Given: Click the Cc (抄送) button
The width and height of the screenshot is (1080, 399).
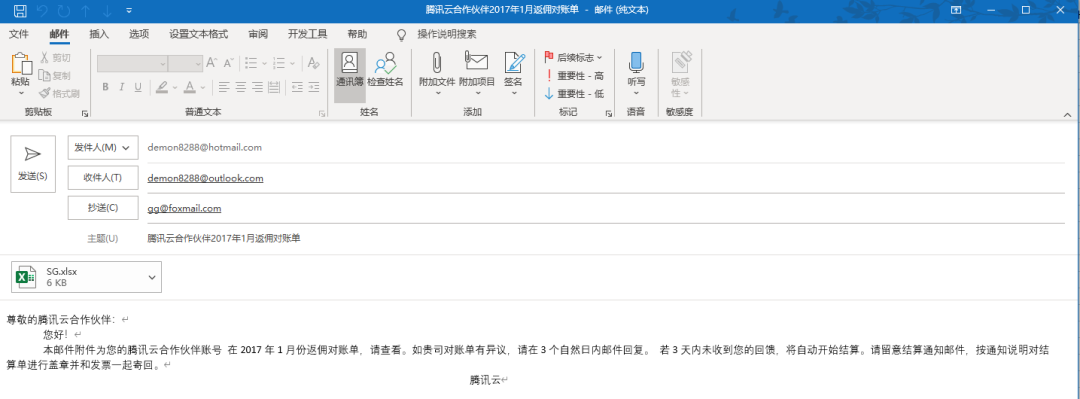Looking at the screenshot, I should (x=103, y=207).
